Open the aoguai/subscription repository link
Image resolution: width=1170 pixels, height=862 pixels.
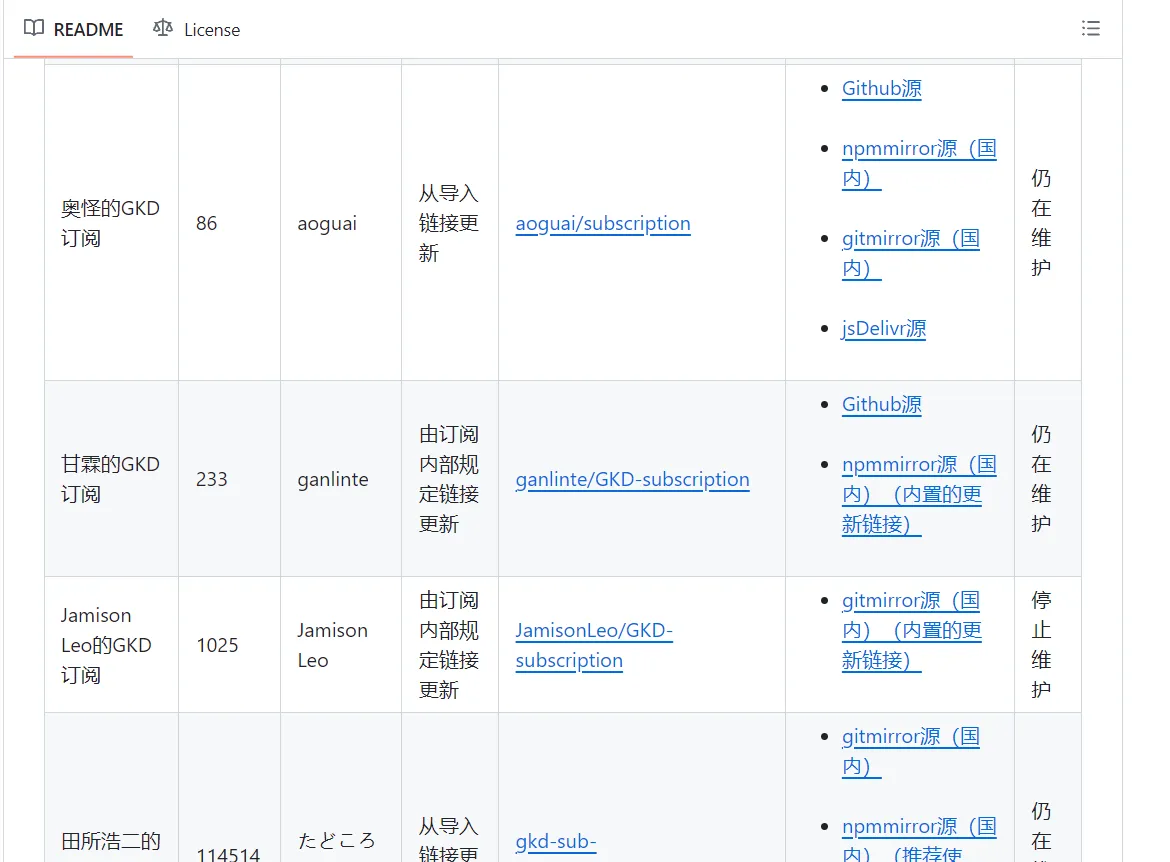pyautogui.click(x=602, y=223)
